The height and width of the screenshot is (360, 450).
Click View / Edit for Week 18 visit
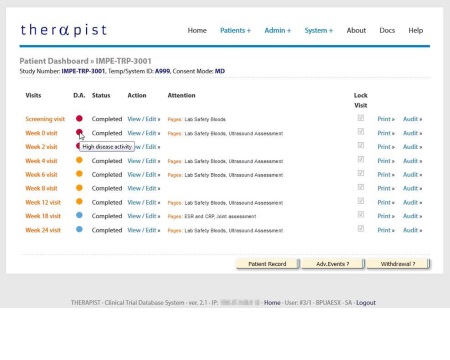pyautogui.click(x=144, y=216)
